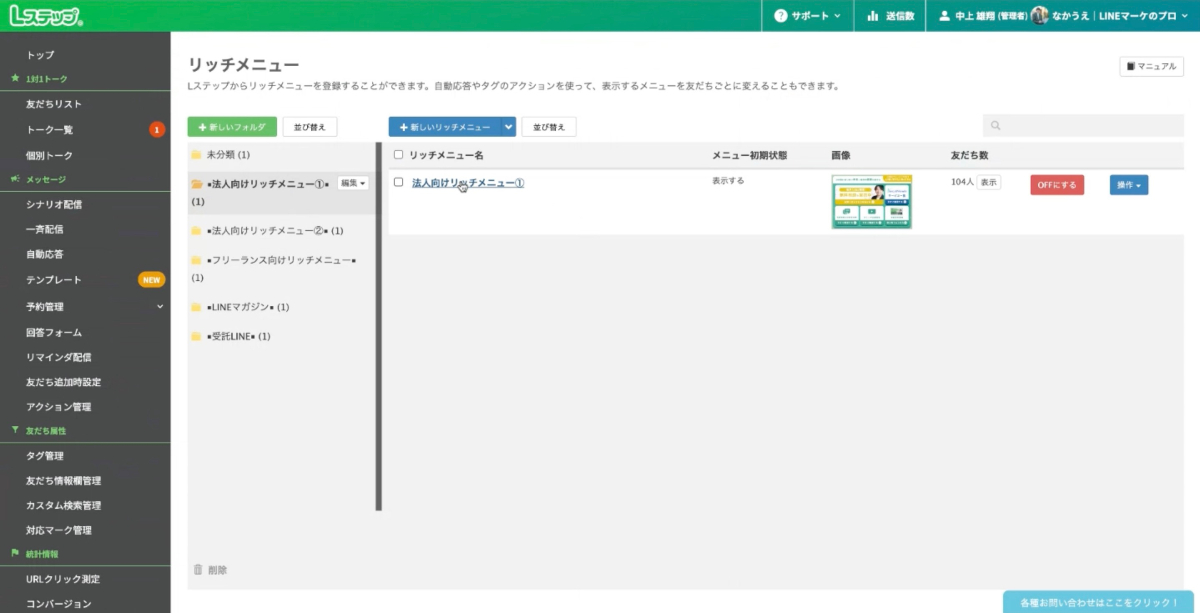Open the 送信数 statistics panel

click(x=890, y=15)
